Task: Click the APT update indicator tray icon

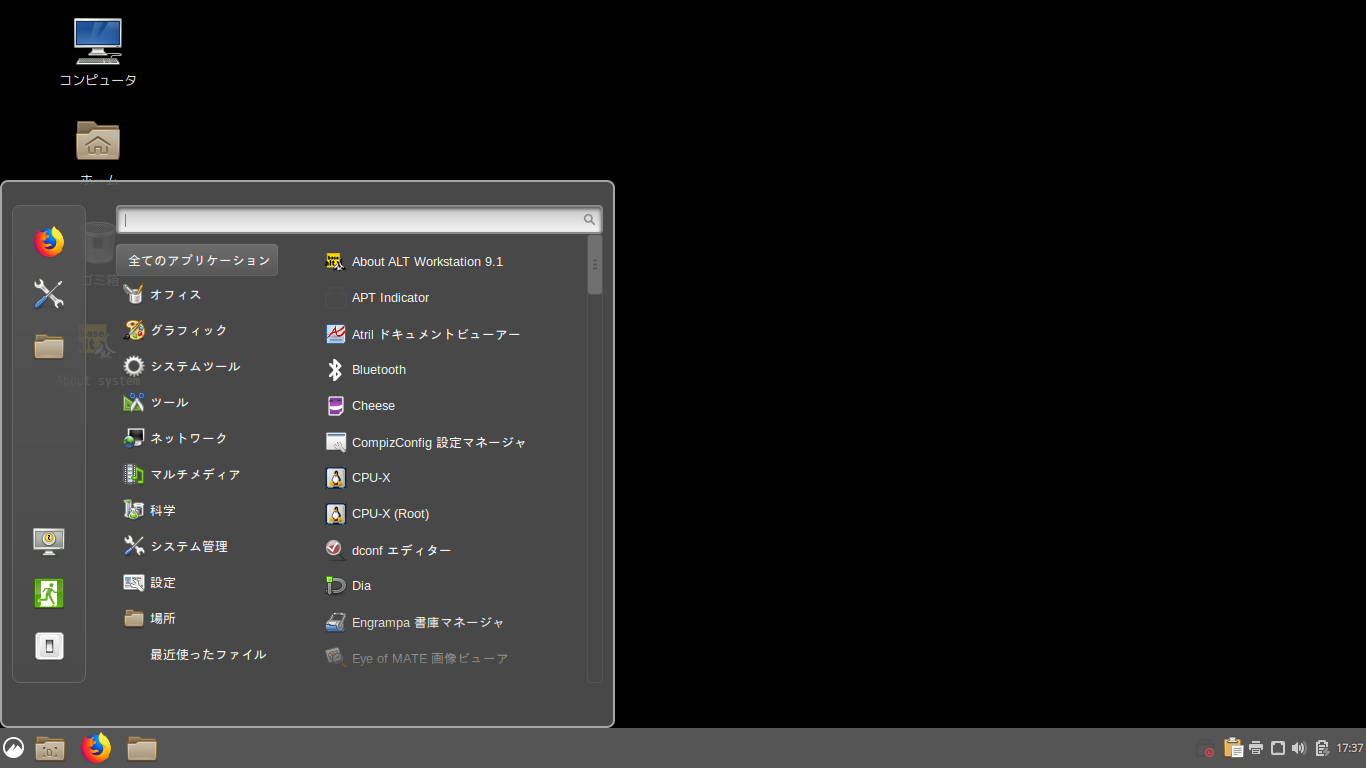Action: (x=1206, y=748)
